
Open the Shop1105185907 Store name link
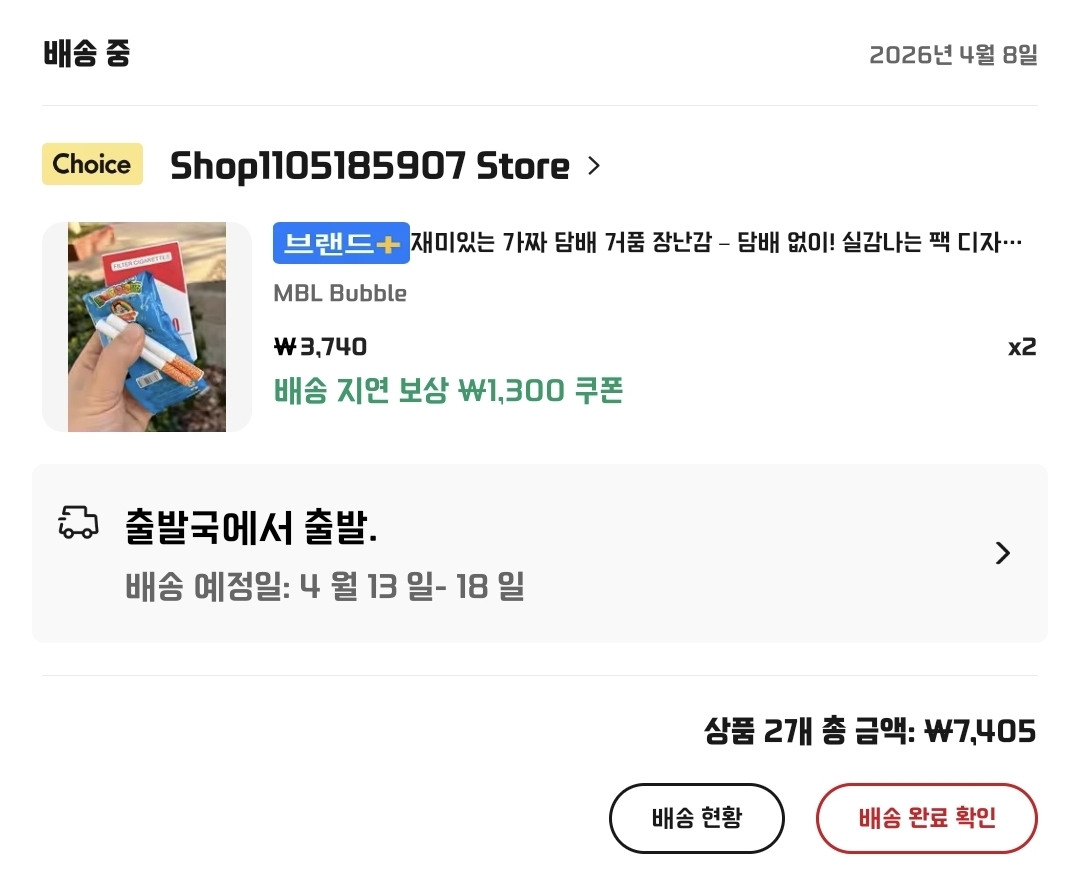(369, 166)
